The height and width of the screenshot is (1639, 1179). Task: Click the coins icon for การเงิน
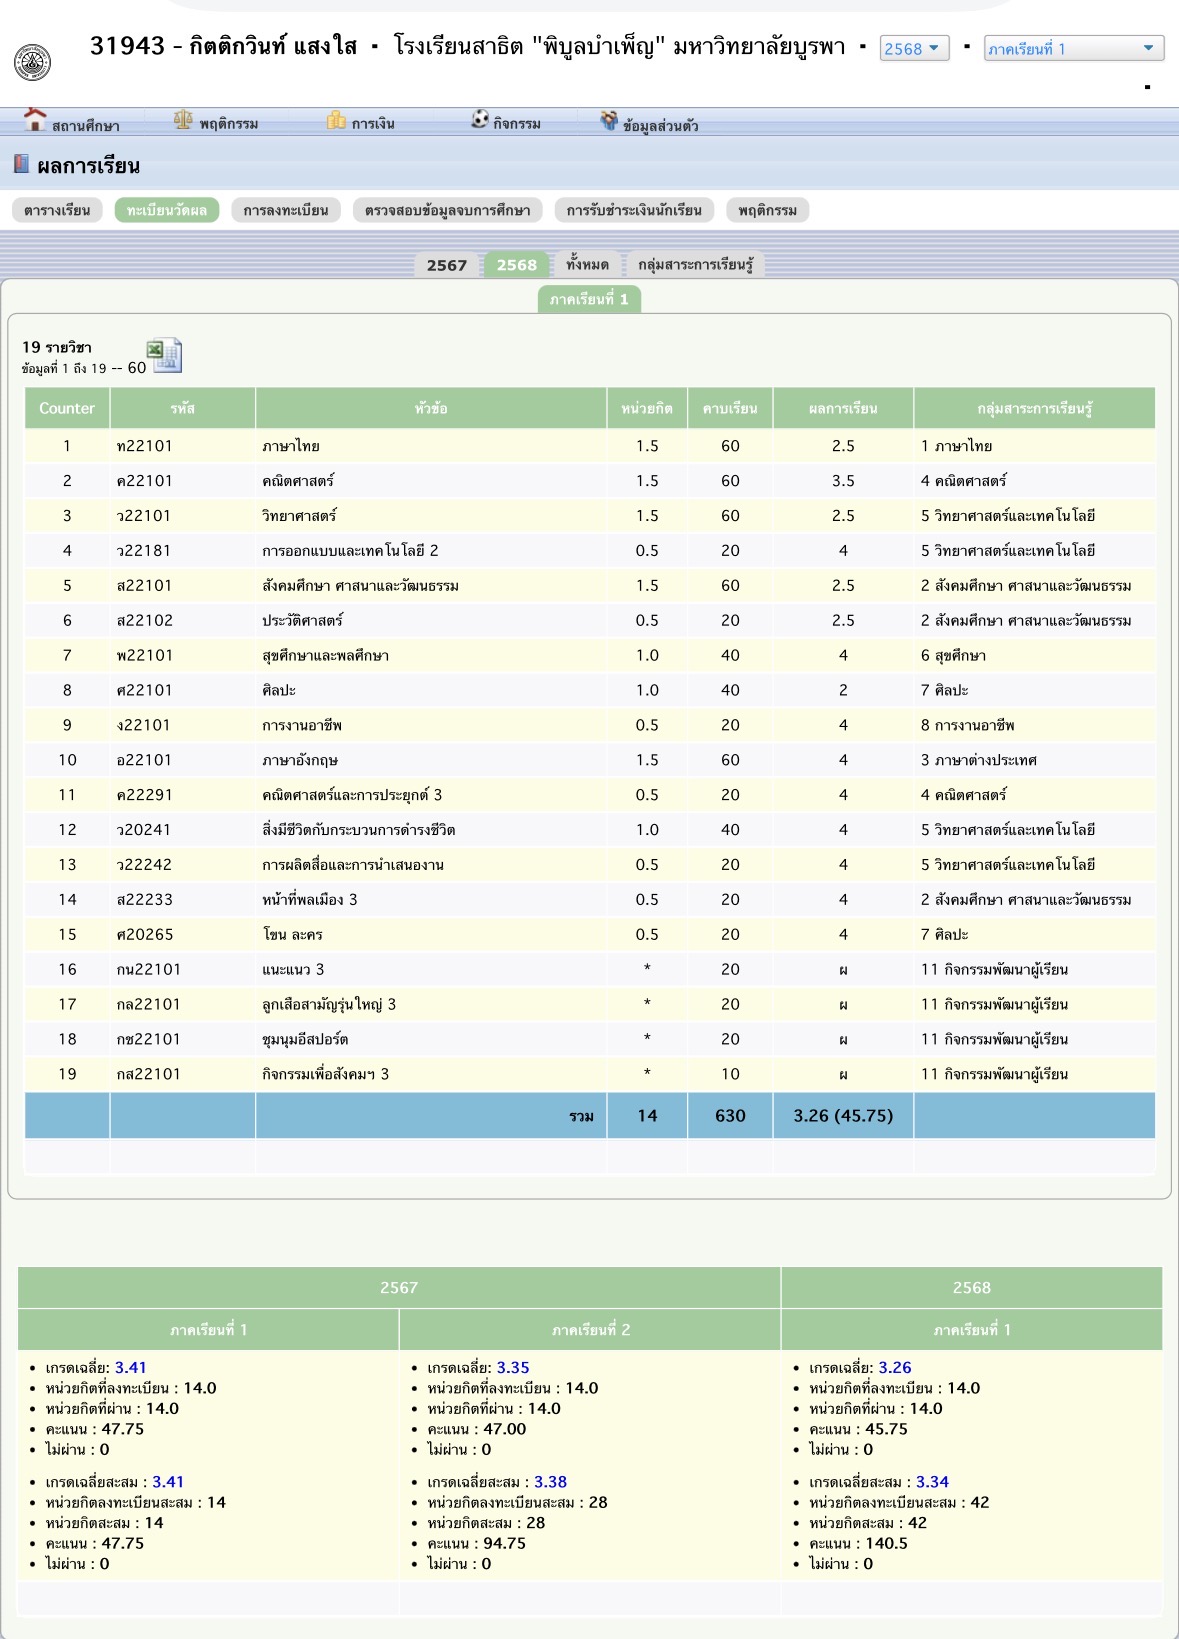(336, 120)
